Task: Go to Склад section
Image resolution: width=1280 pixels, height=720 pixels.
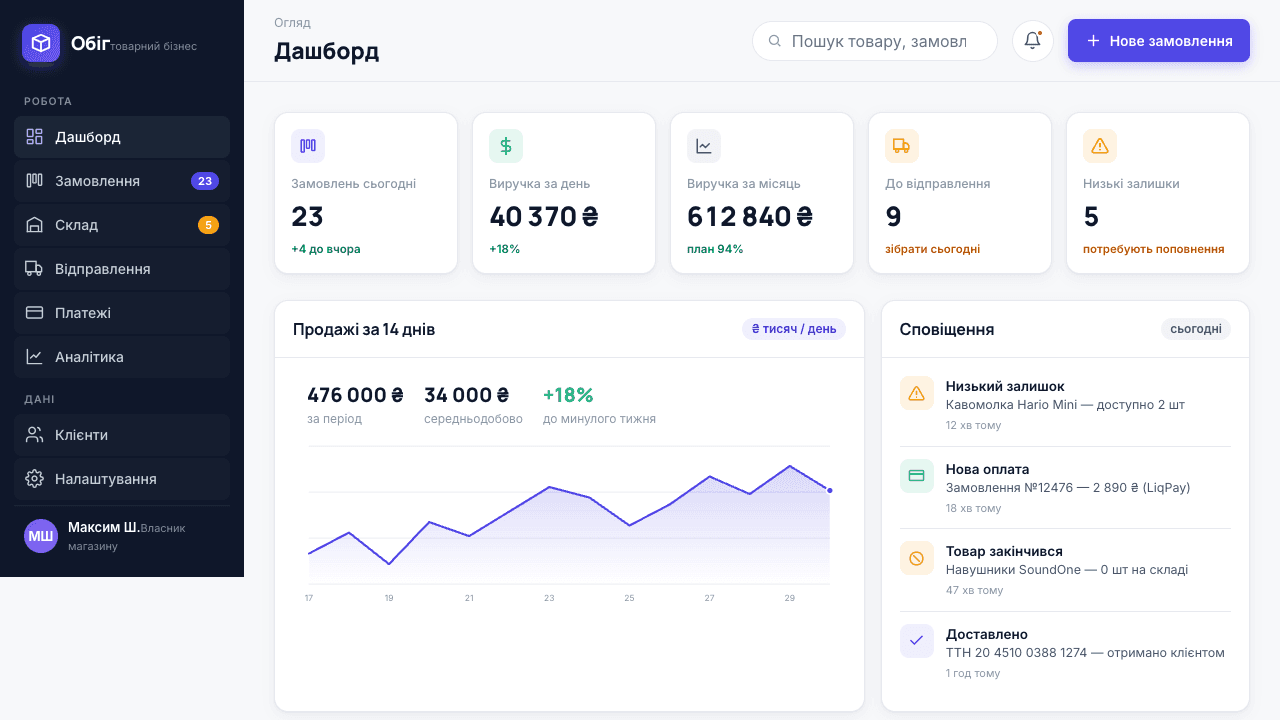Action: tap(122, 225)
